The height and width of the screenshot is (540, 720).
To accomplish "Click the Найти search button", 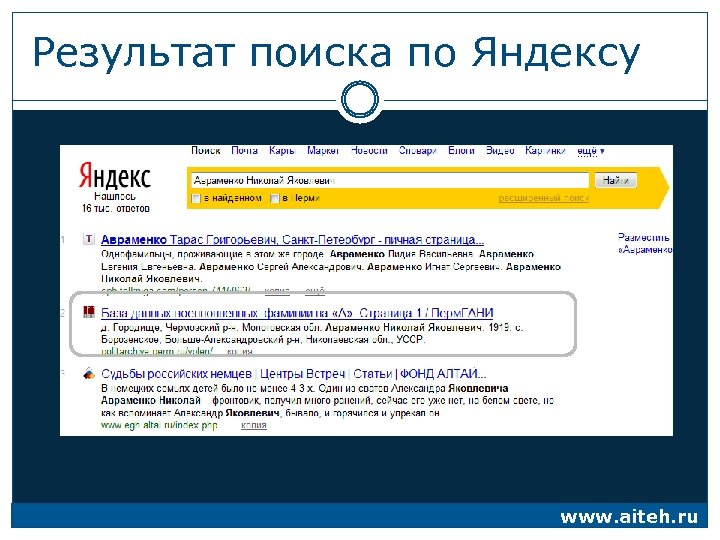I will pyautogui.click(x=616, y=180).
